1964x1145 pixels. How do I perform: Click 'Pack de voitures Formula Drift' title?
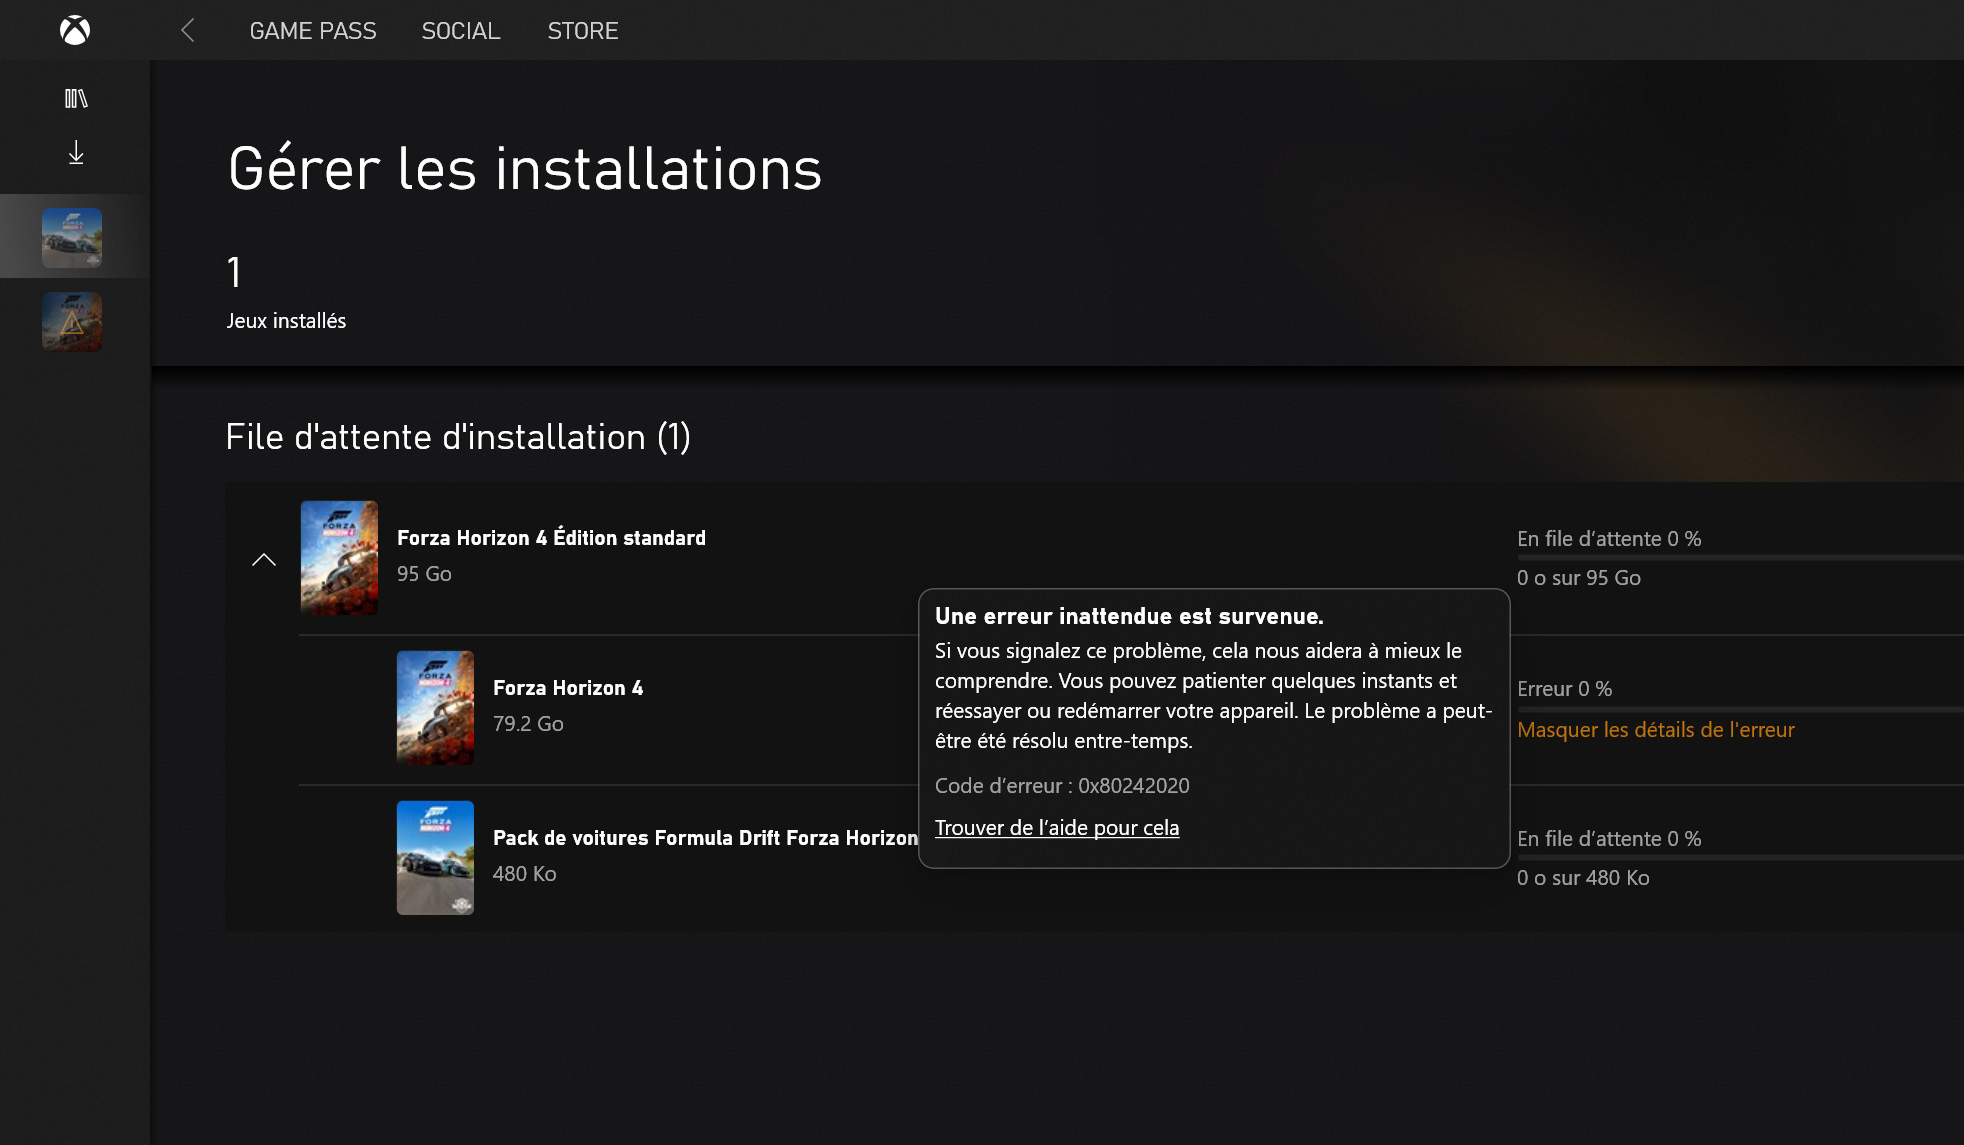[705, 838]
